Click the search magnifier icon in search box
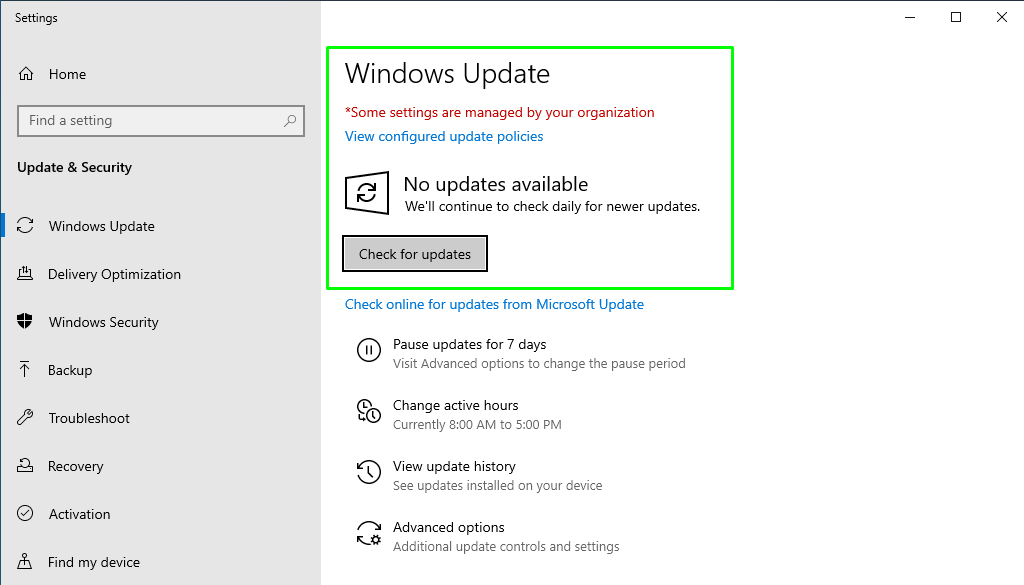 (x=290, y=121)
